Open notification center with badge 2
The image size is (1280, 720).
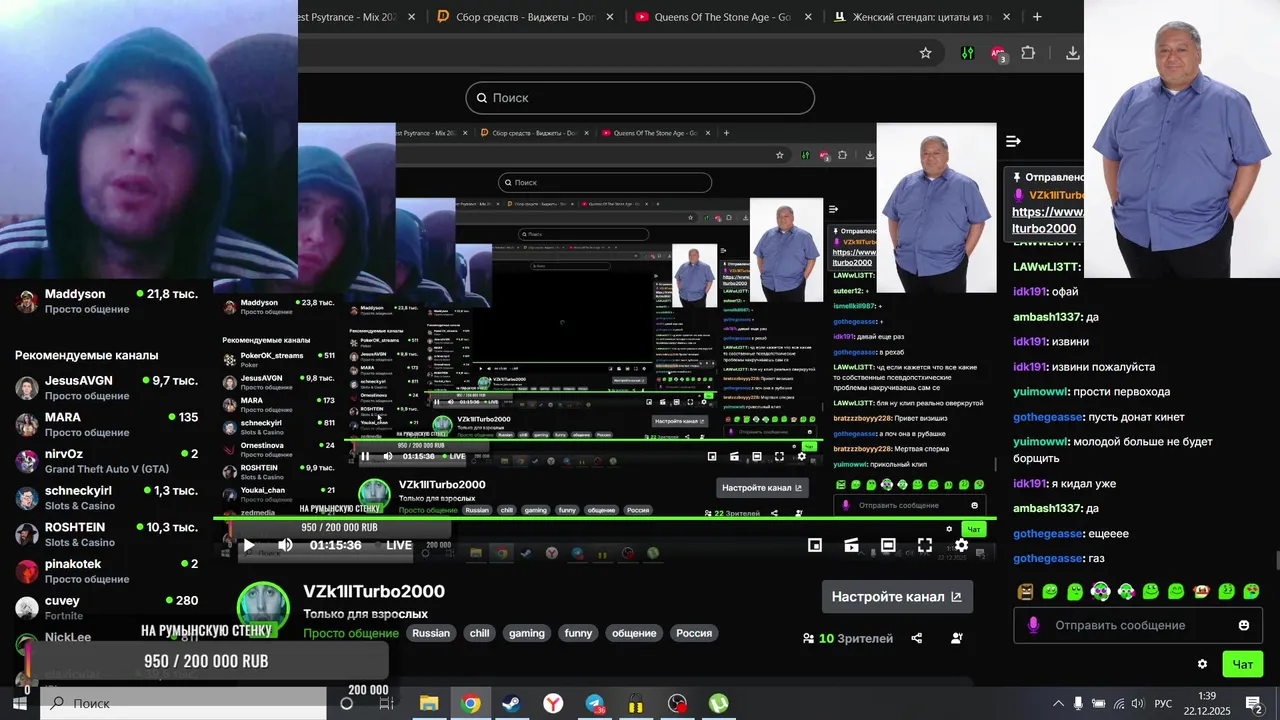[x=1254, y=703]
